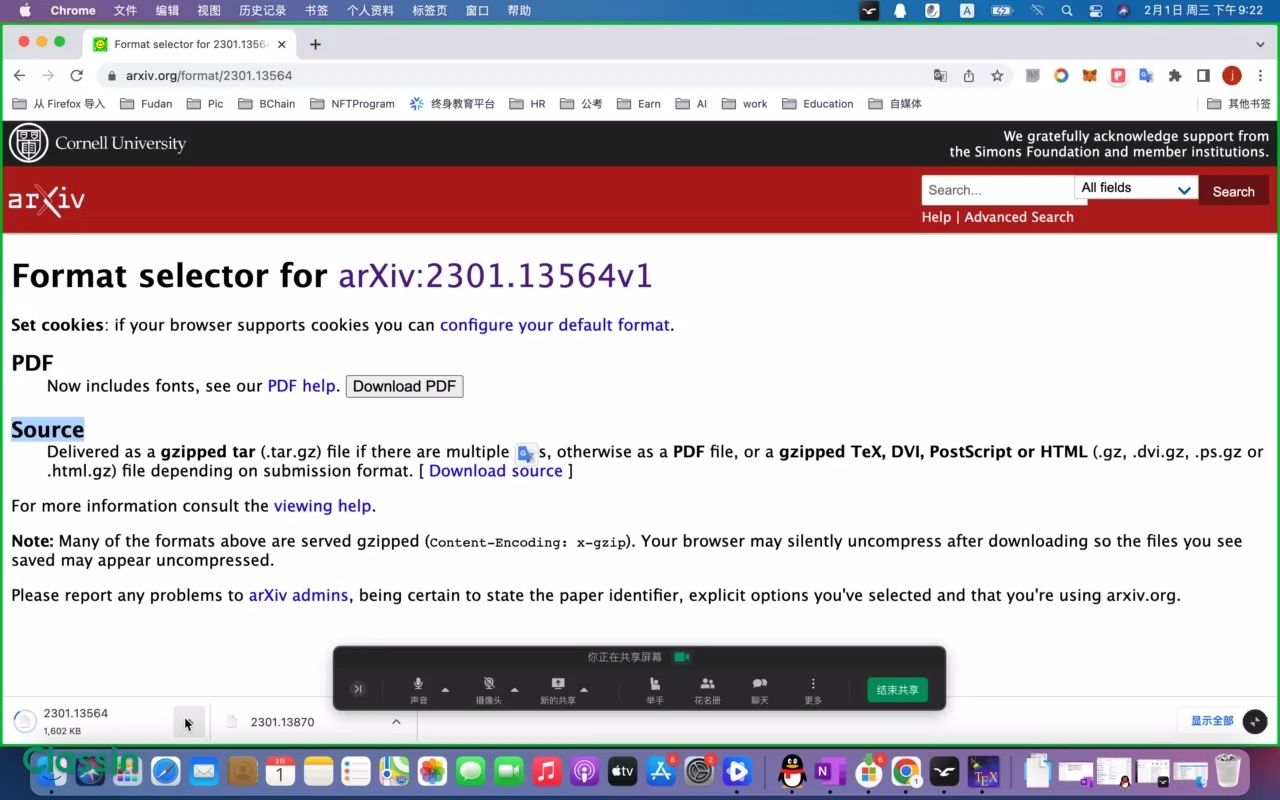Show all downloads with 显示全部
Screen dimensions: 1280x800
[x=1212, y=721]
